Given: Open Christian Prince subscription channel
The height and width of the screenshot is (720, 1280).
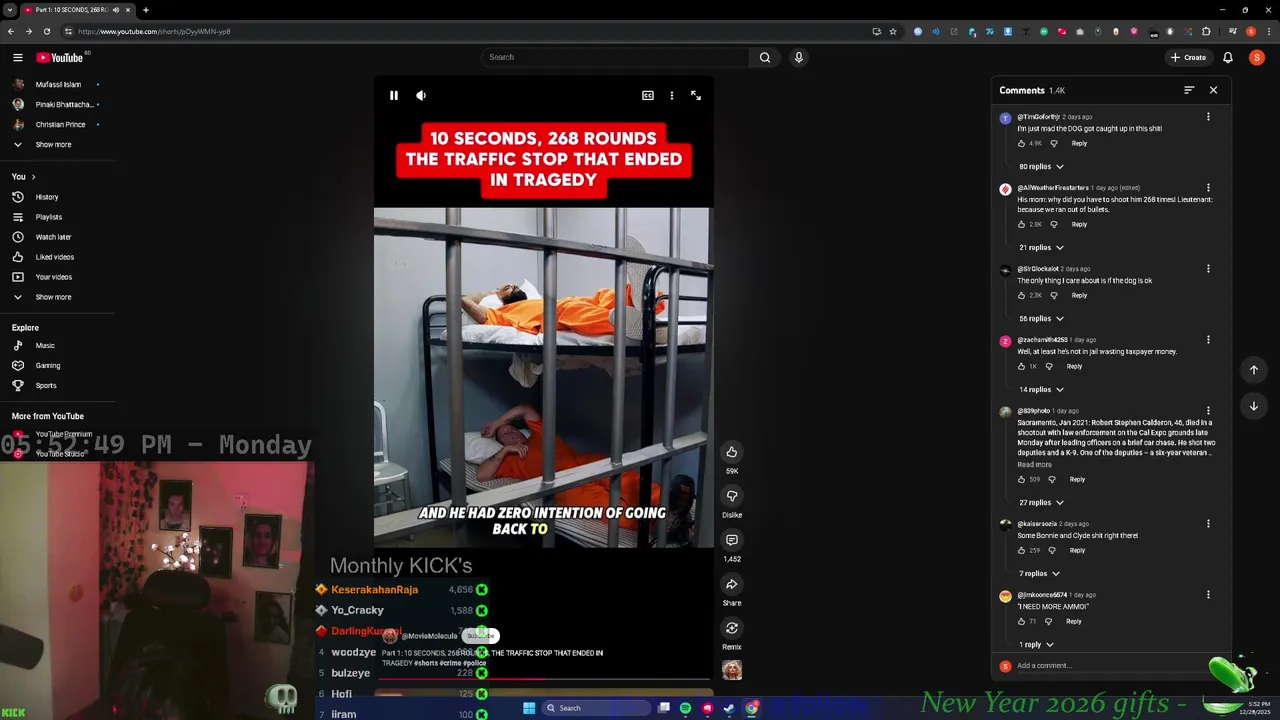Looking at the screenshot, I should [60, 125].
